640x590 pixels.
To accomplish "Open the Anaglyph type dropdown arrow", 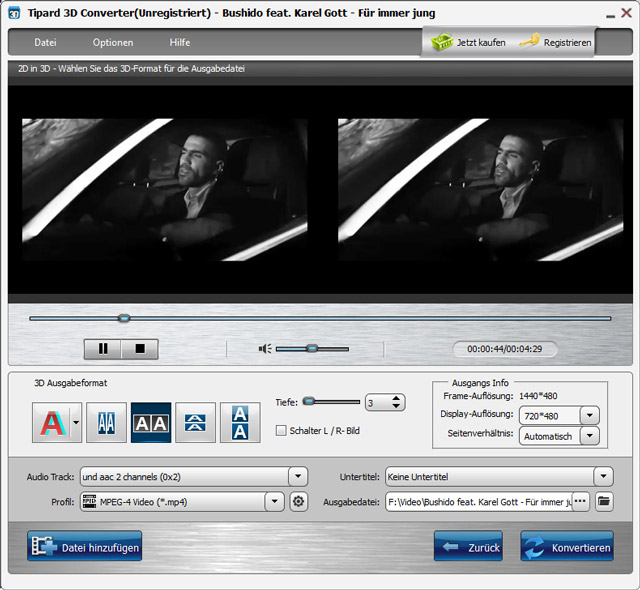I will [x=76, y=423].
